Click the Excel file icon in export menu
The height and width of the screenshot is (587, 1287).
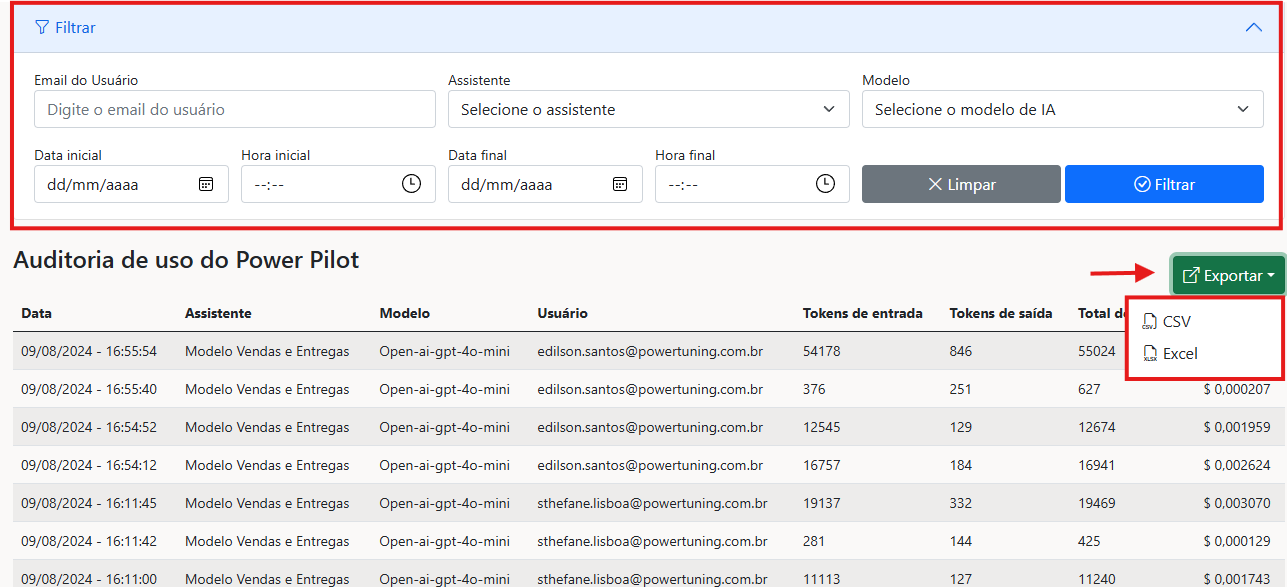click(x=1150, y=354)
